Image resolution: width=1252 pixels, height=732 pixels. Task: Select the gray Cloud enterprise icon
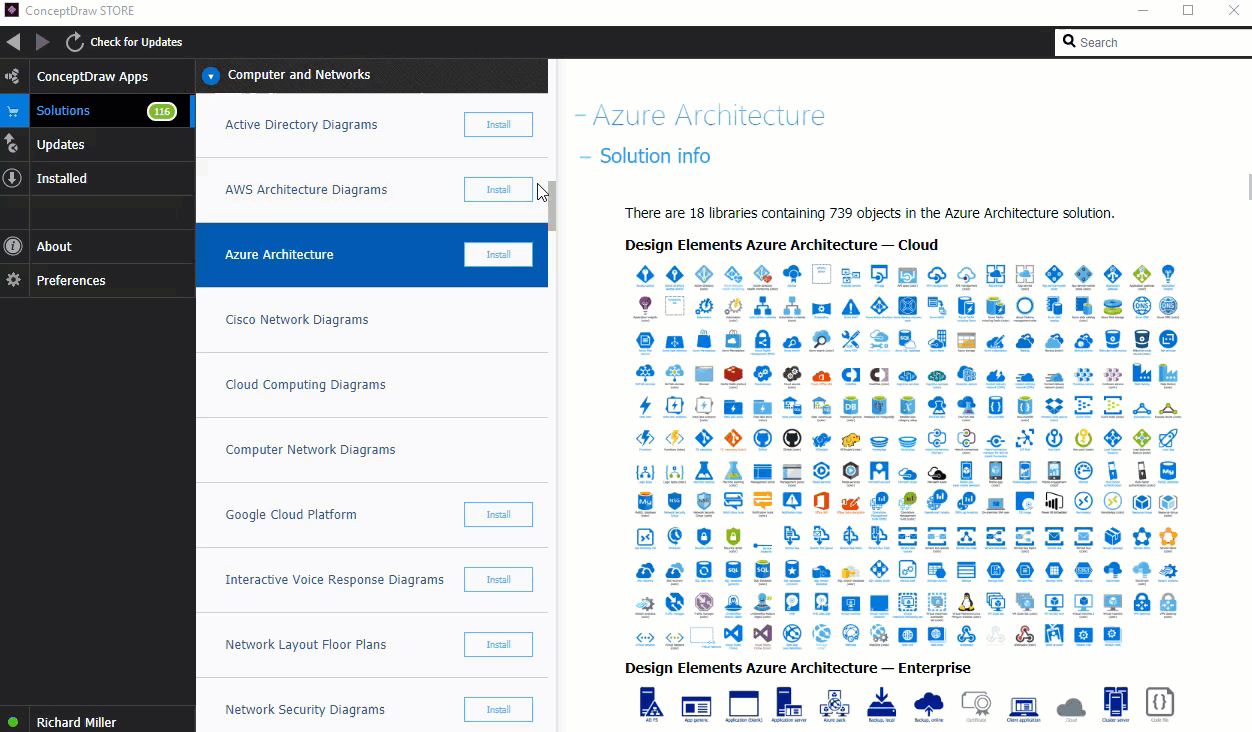1071,708
